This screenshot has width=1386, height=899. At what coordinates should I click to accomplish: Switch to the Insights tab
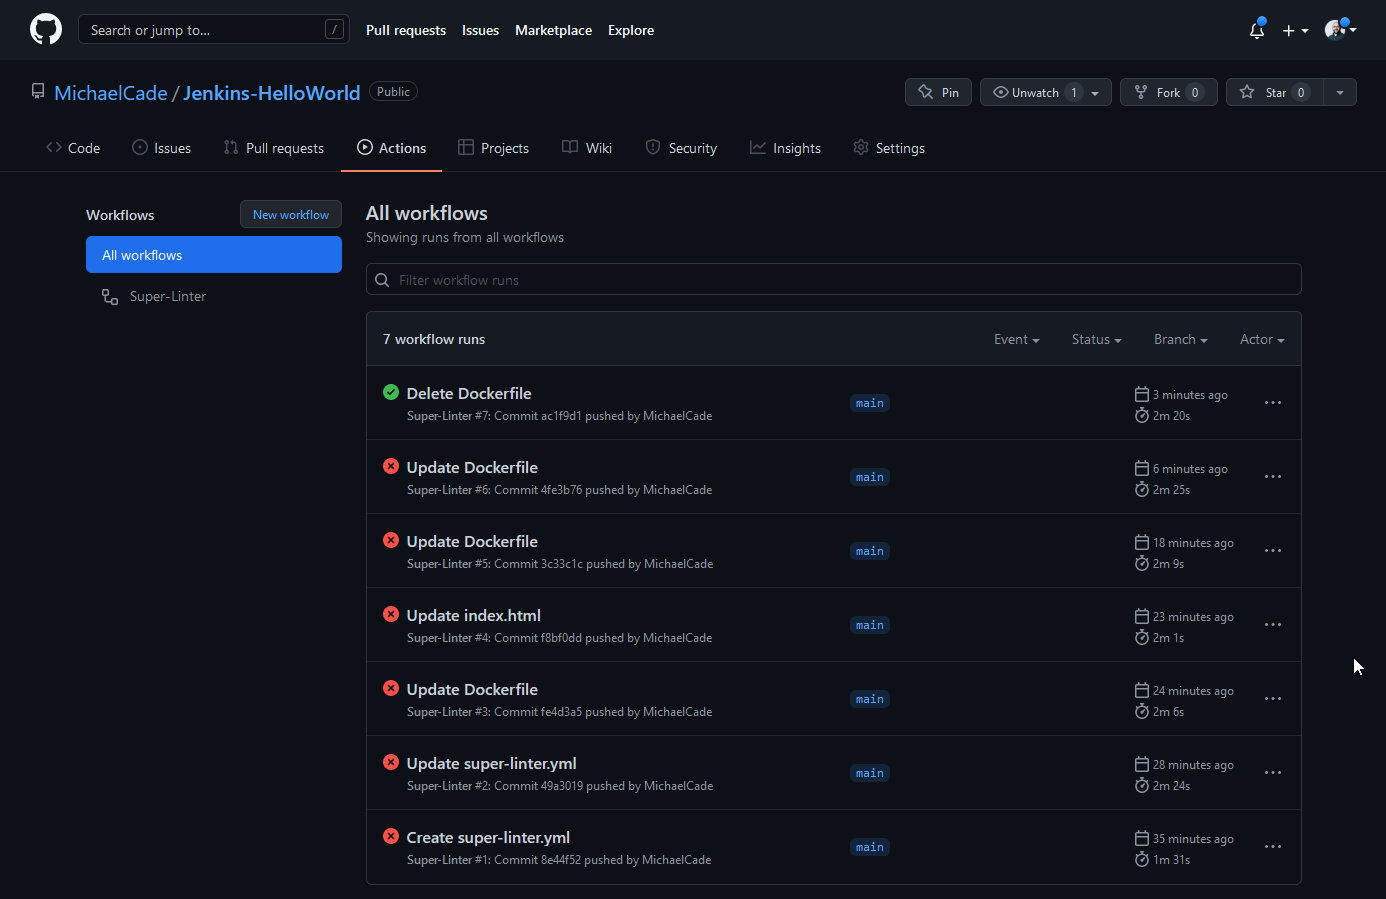tap(785, 148)
